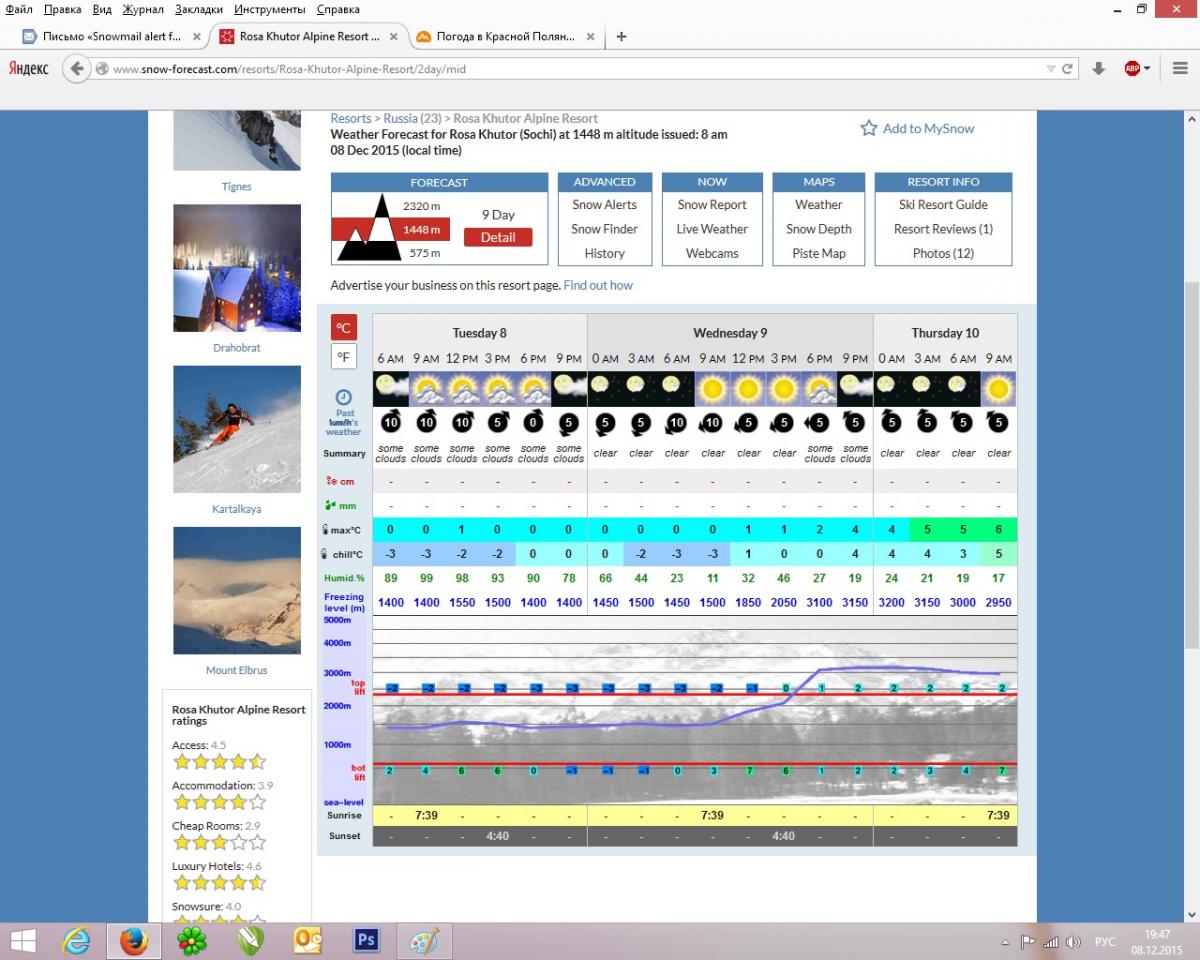Click the red Detail button
1200x960 pixels.
pyautogui.click(x=498, y=237)
